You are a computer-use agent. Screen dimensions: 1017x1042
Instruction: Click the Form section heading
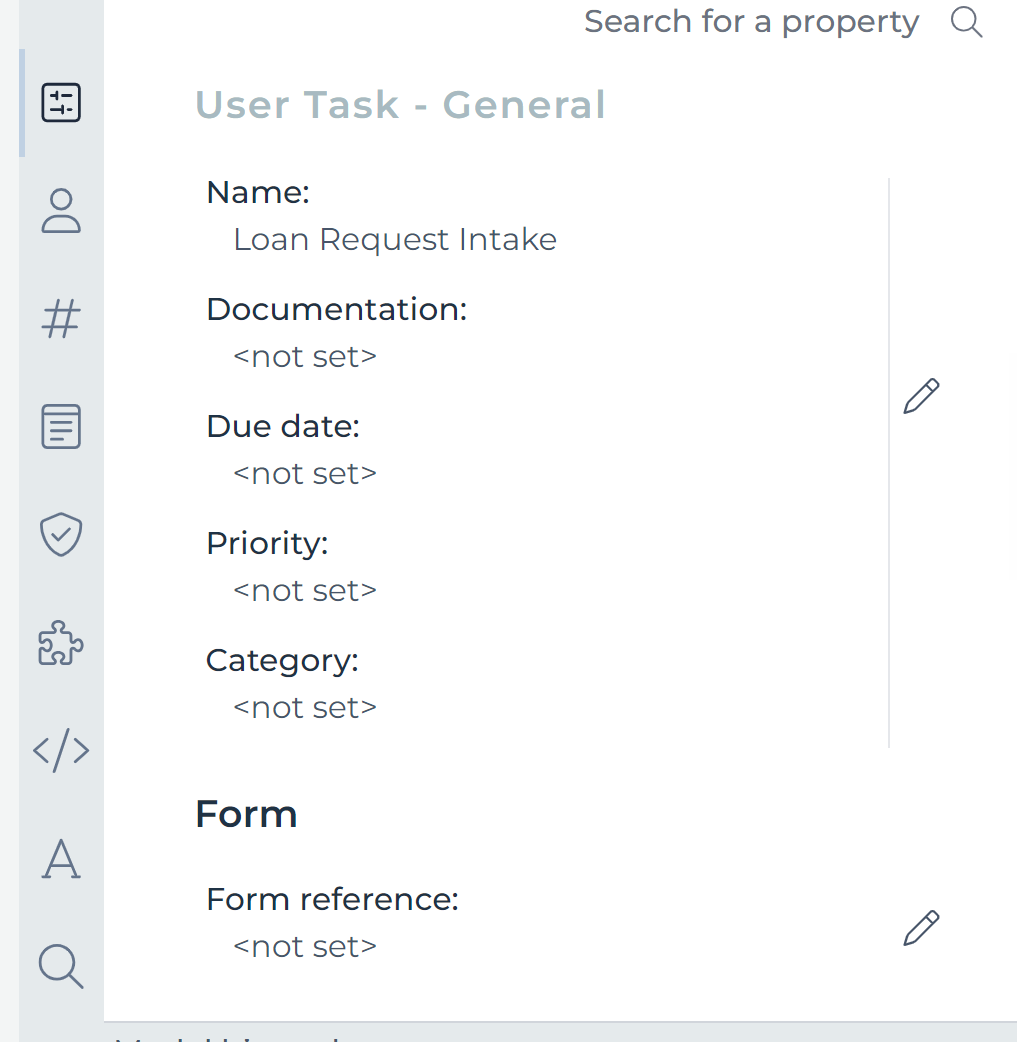(246, 813)
